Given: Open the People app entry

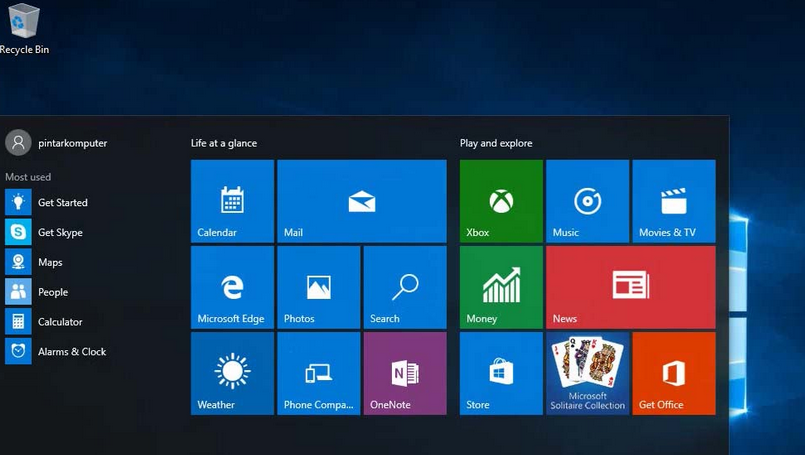Looking at the screenshot, I should tap(56, 292).
